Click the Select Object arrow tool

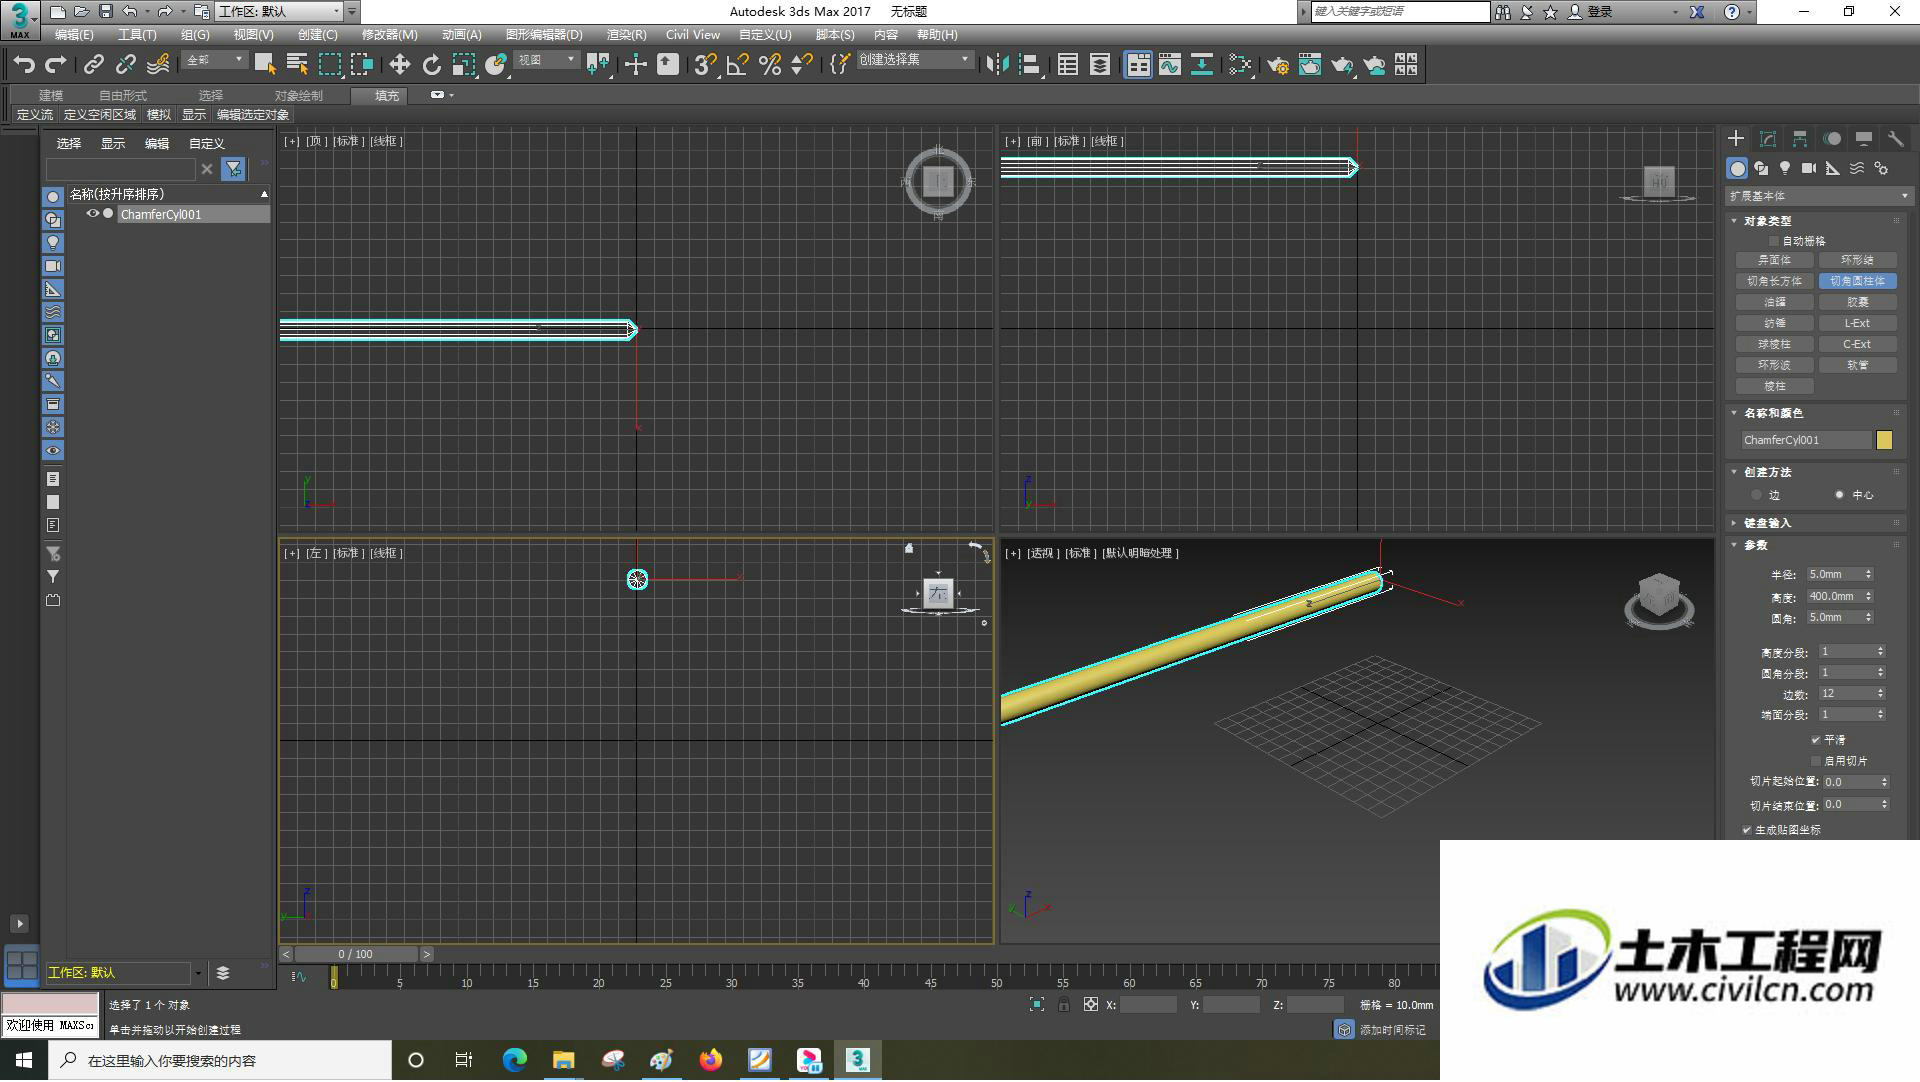pos(265,65)
